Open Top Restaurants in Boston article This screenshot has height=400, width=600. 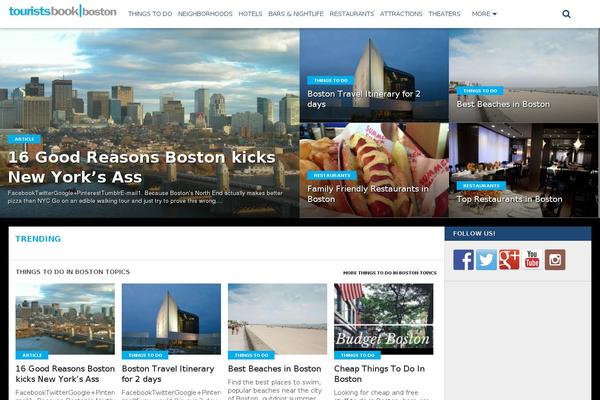[509, 199]
